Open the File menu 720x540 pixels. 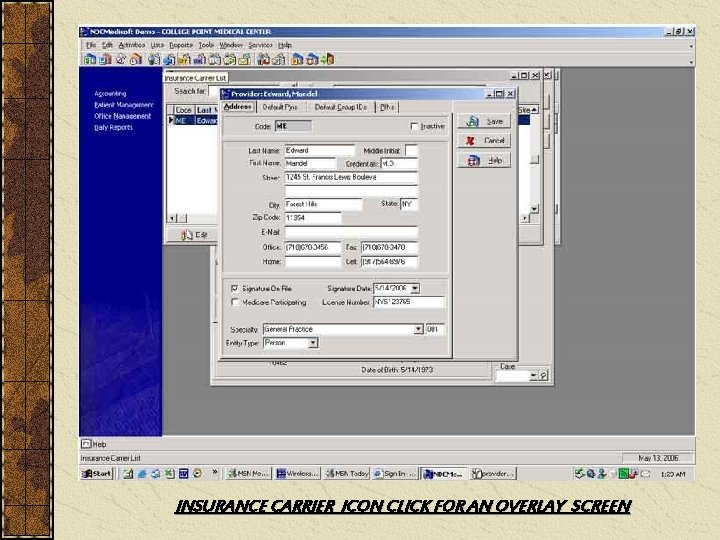point(91,45)
